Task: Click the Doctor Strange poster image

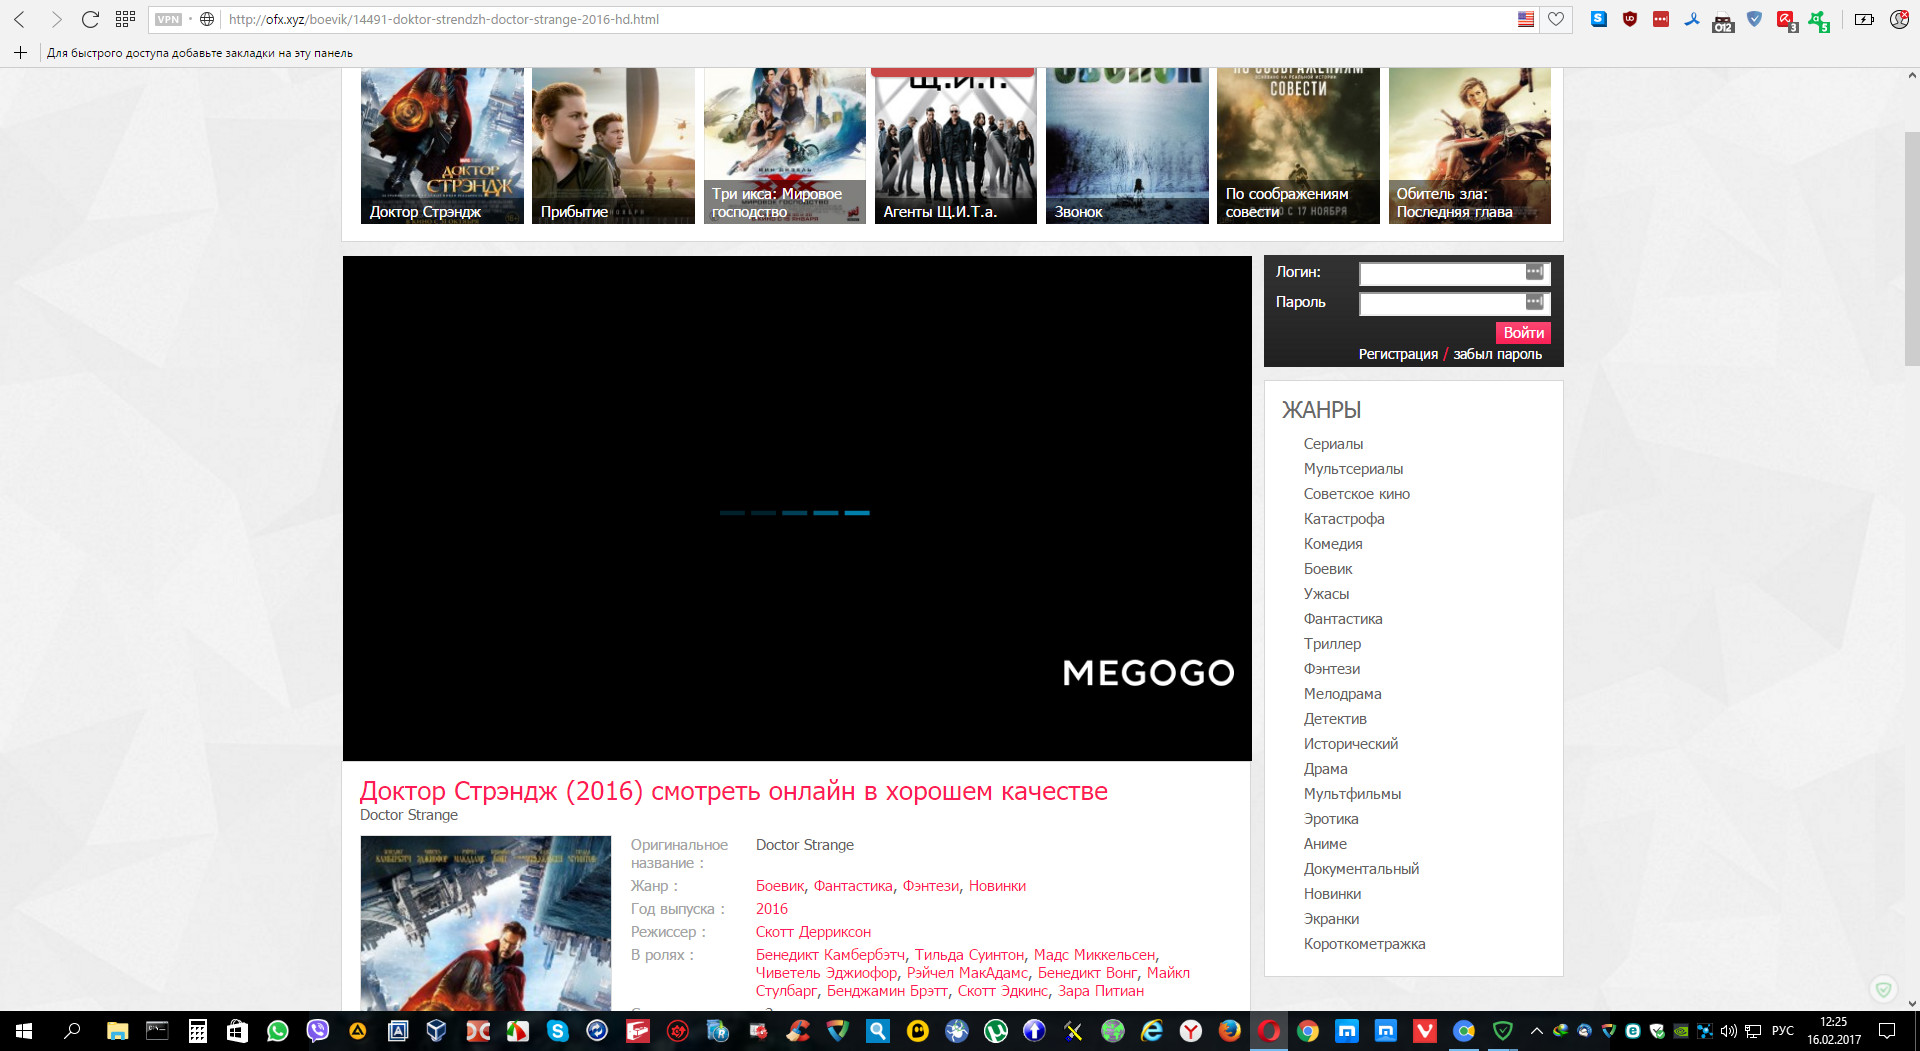Action: [x=485, y=923]
